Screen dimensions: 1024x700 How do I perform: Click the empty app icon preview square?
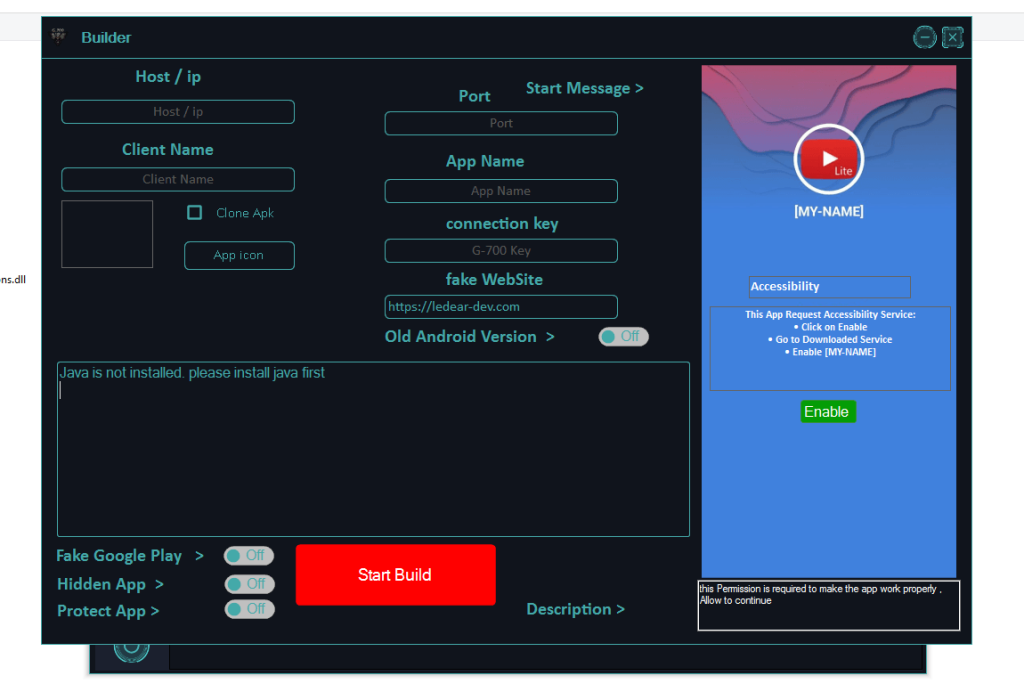click(106, 233)
